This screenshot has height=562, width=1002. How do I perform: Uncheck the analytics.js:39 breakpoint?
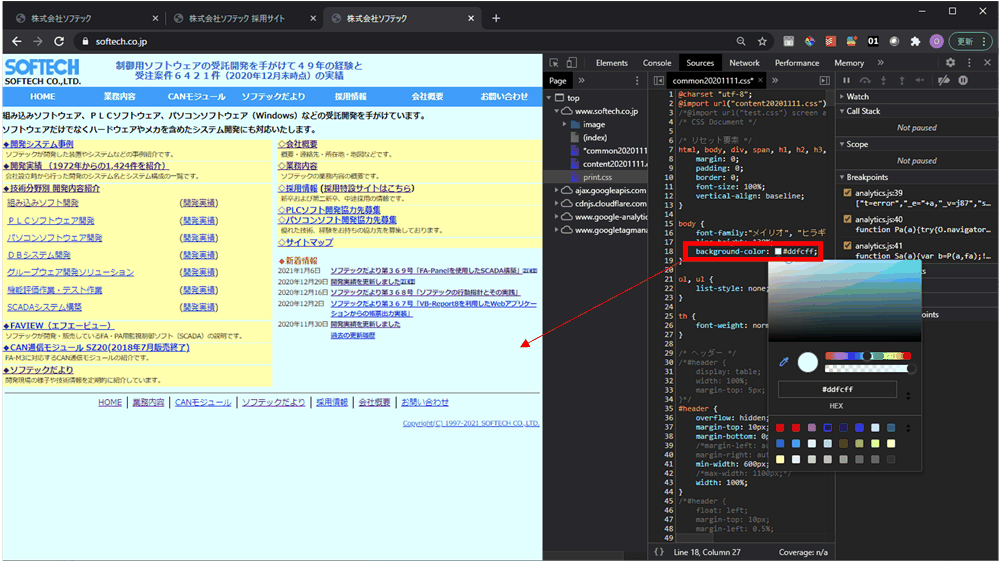(847, 192)
